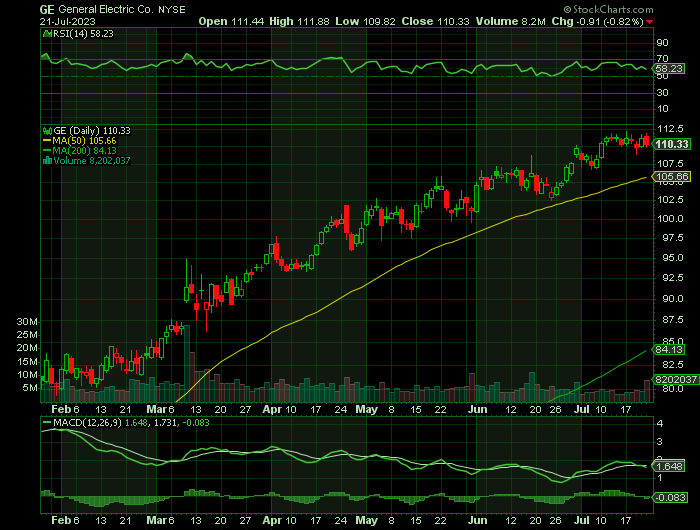
Task: Click the 8202037 volume axis tag
Action: (676, 380)
